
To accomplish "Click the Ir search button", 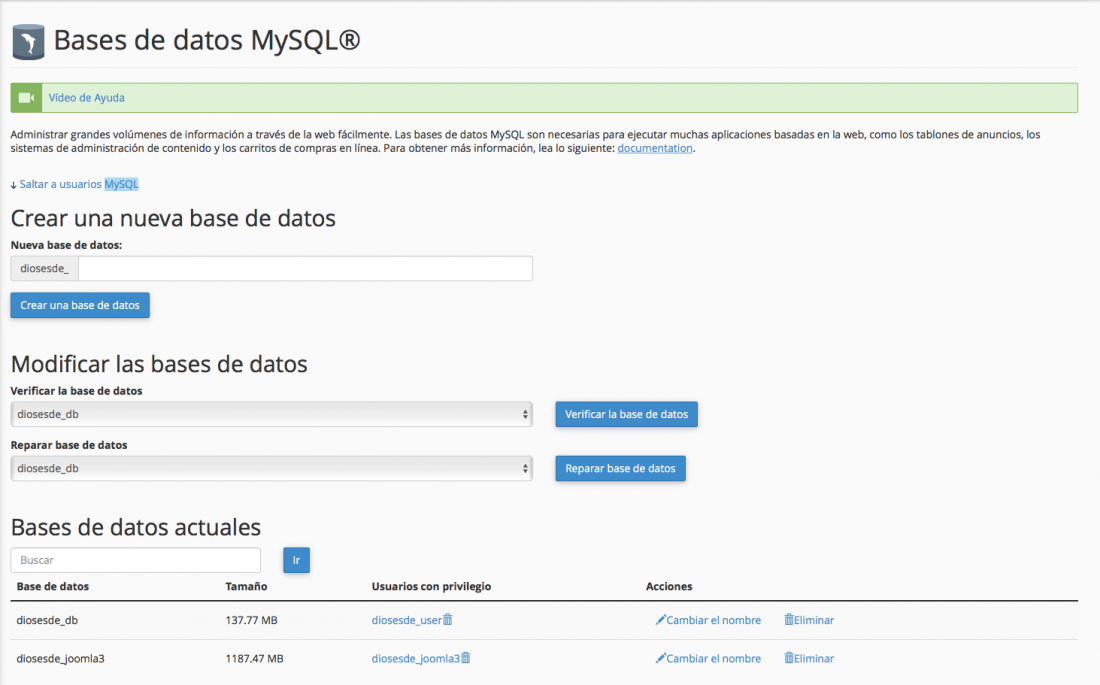I will pyautogui.click(x=296, y=560).
